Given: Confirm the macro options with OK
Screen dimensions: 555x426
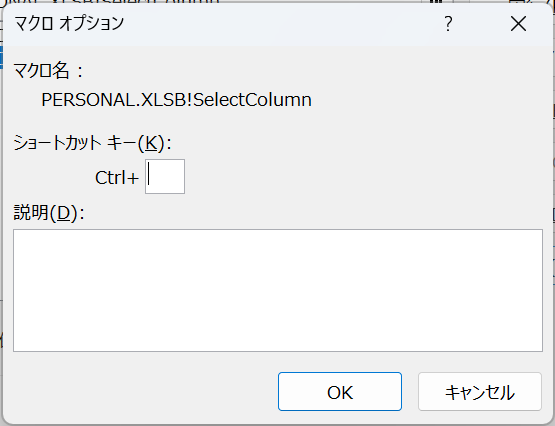Looking at the screenshot, I should point(340,392).
